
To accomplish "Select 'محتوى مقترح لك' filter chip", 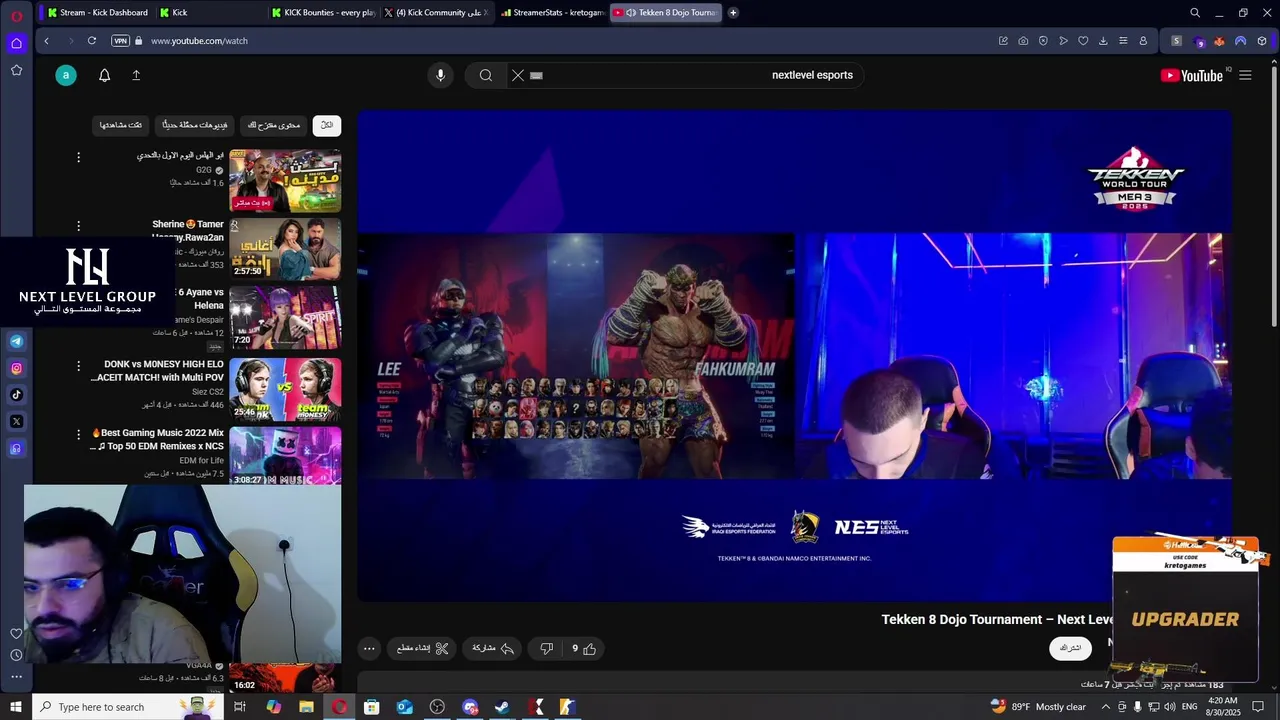I will coord(274,125).
